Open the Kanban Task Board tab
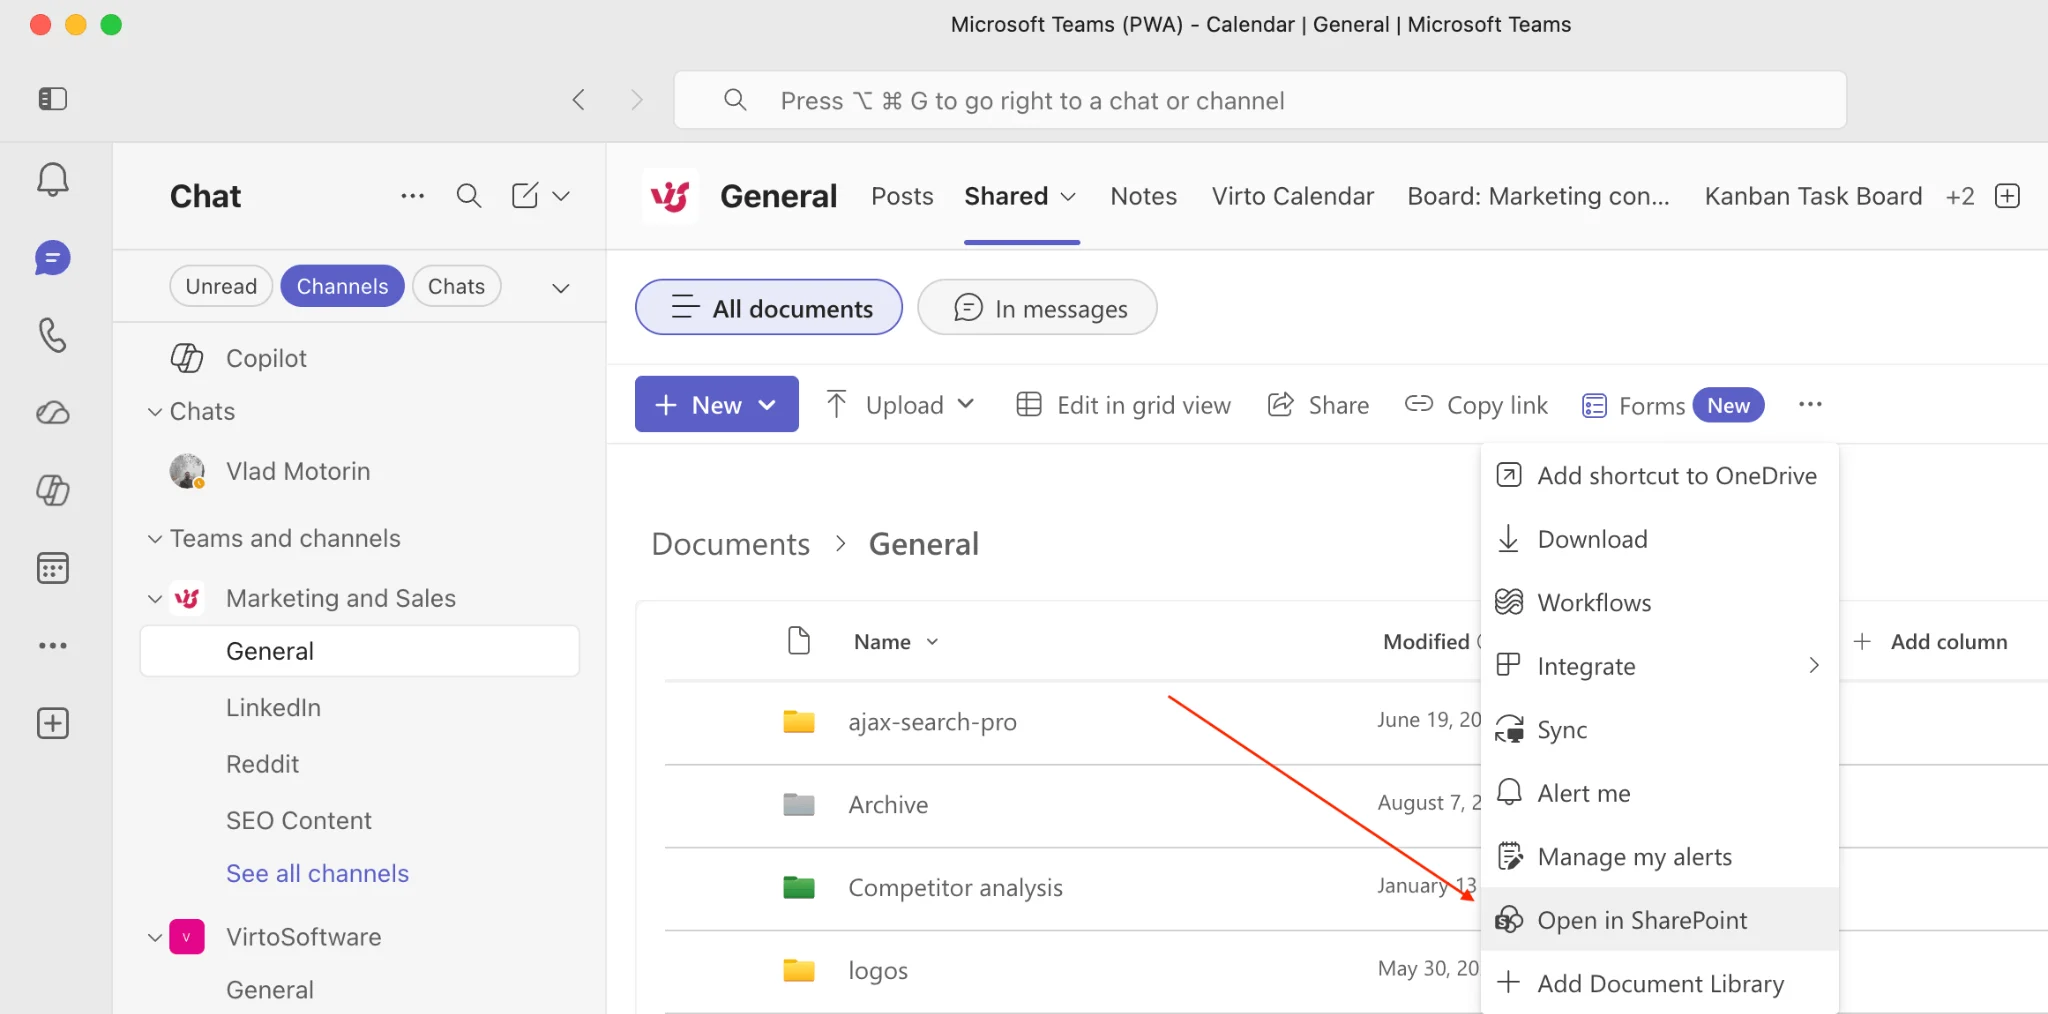2048x1014 pixels. (x=1813, y=196)
